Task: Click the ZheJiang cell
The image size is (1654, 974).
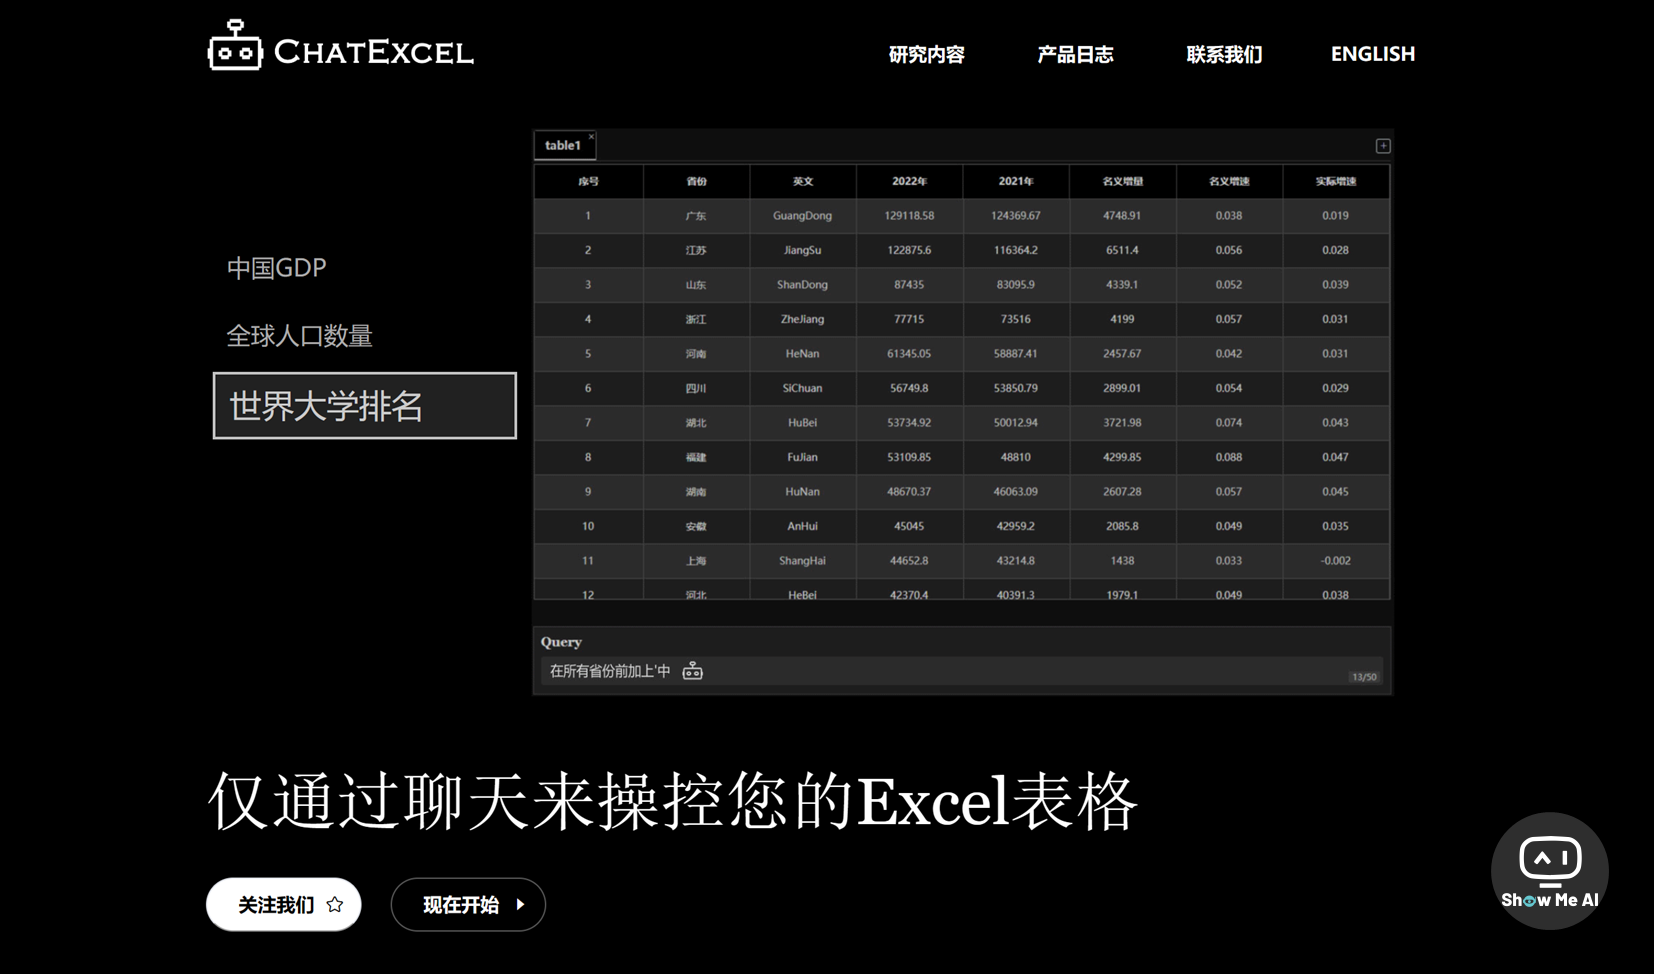Action: point(803,319)
